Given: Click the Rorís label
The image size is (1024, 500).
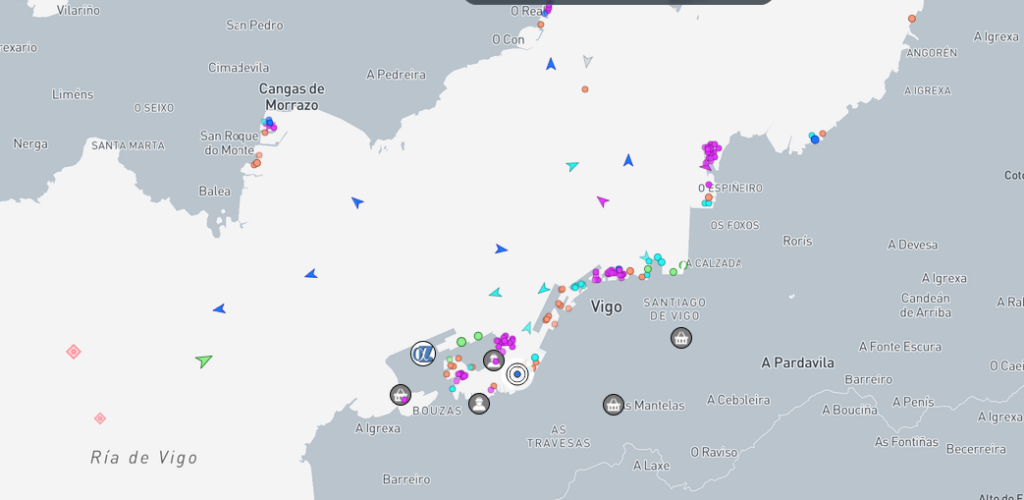Looking at the screenshot, I should point(797,241).
